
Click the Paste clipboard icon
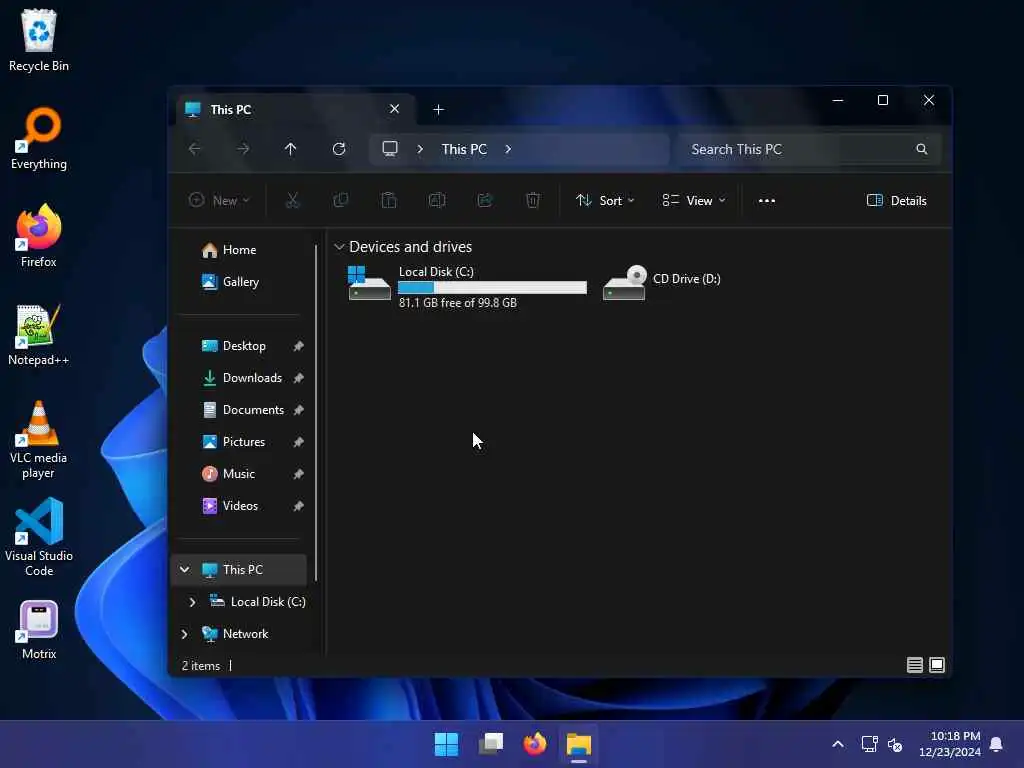coord(389,200)
